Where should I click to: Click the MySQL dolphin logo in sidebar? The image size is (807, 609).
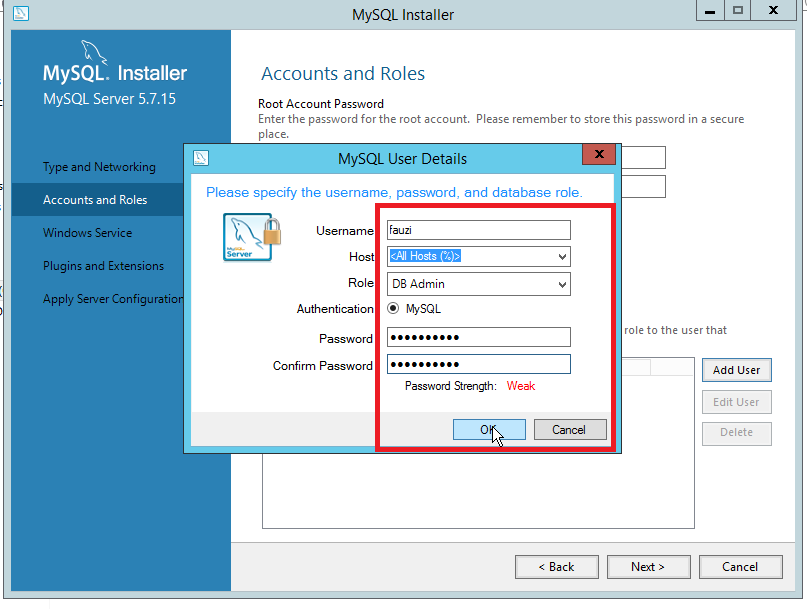point(94,53)
